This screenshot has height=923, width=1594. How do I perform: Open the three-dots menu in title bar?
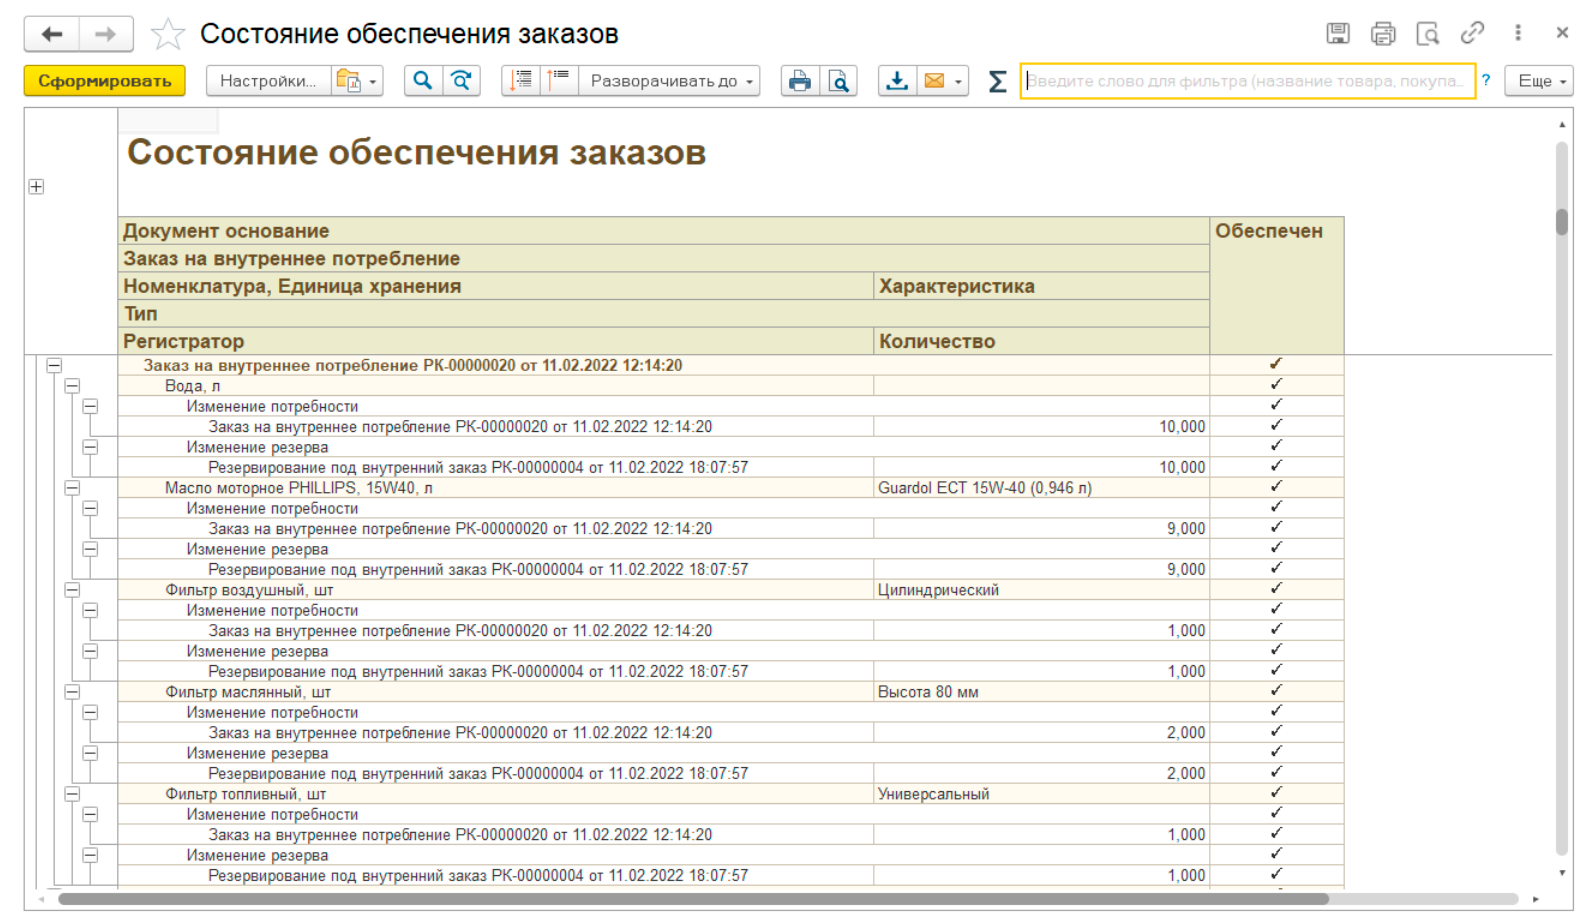click(x=1518, y=33)
